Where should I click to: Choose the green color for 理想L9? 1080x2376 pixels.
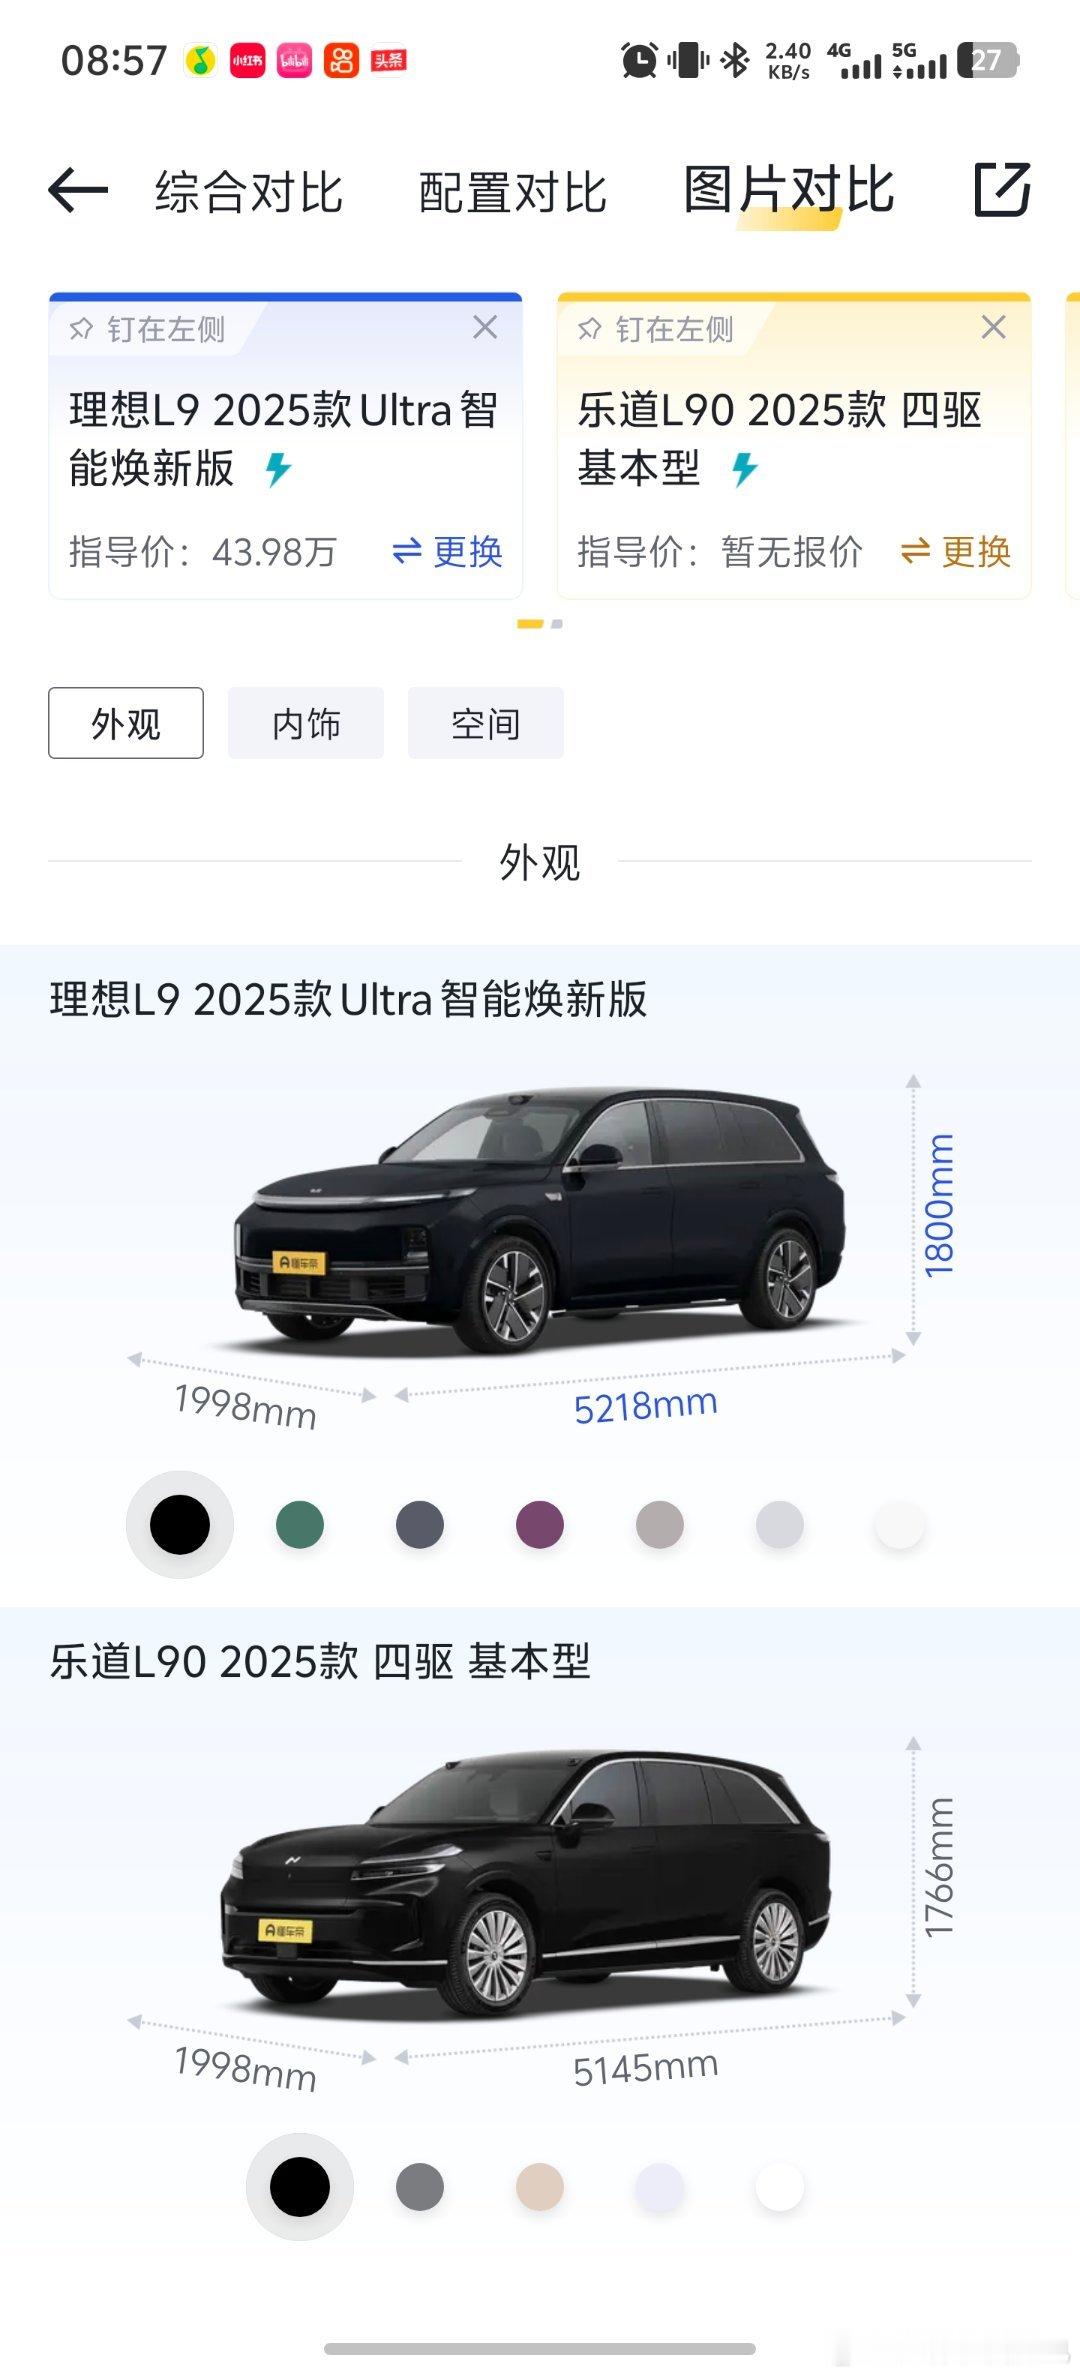tap(300, 1525)
